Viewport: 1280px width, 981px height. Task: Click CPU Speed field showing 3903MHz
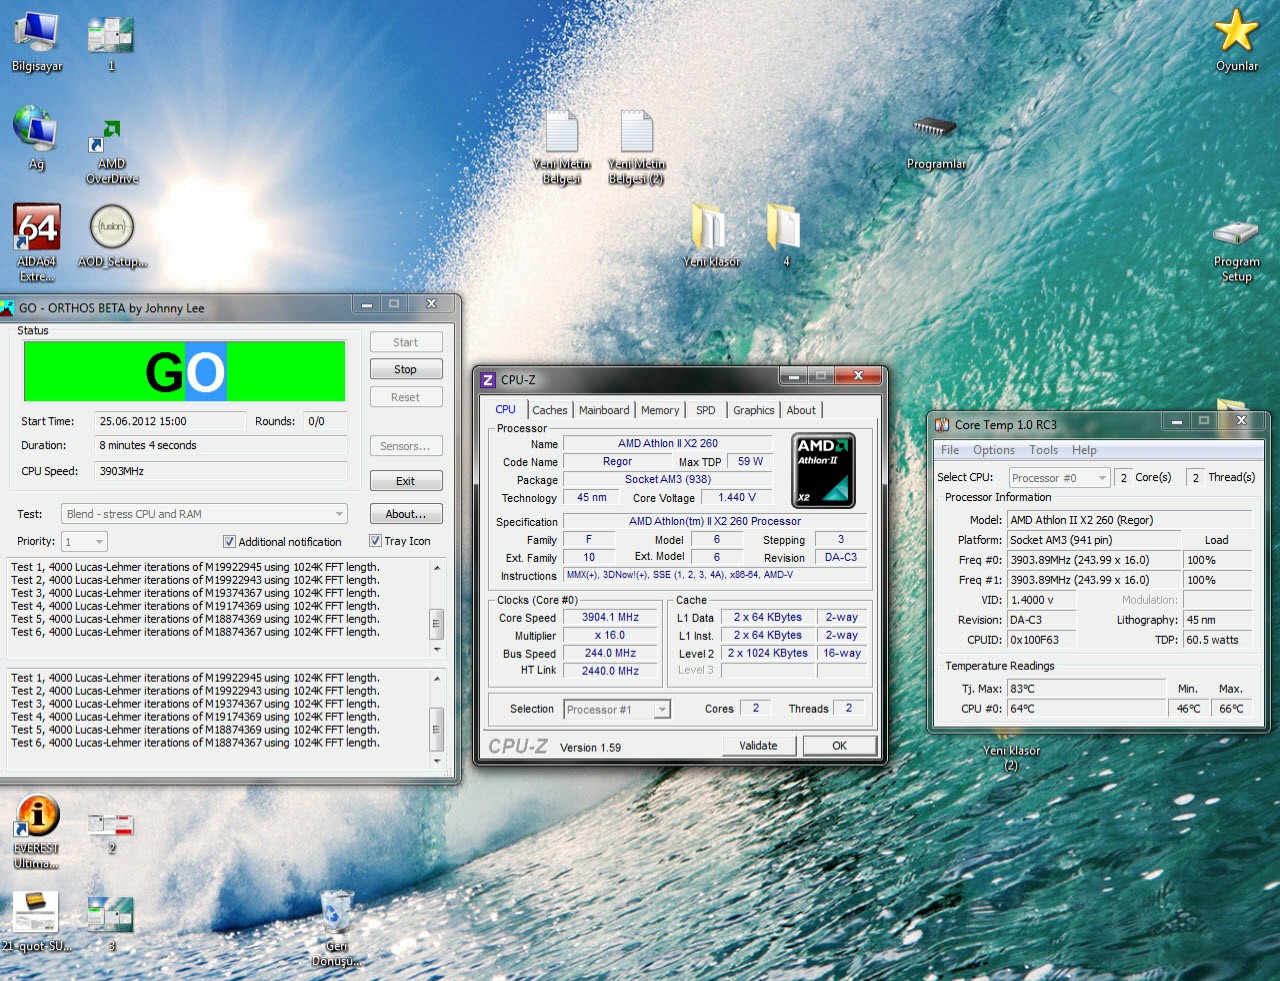pyautogui.click(x=221, y=471)
